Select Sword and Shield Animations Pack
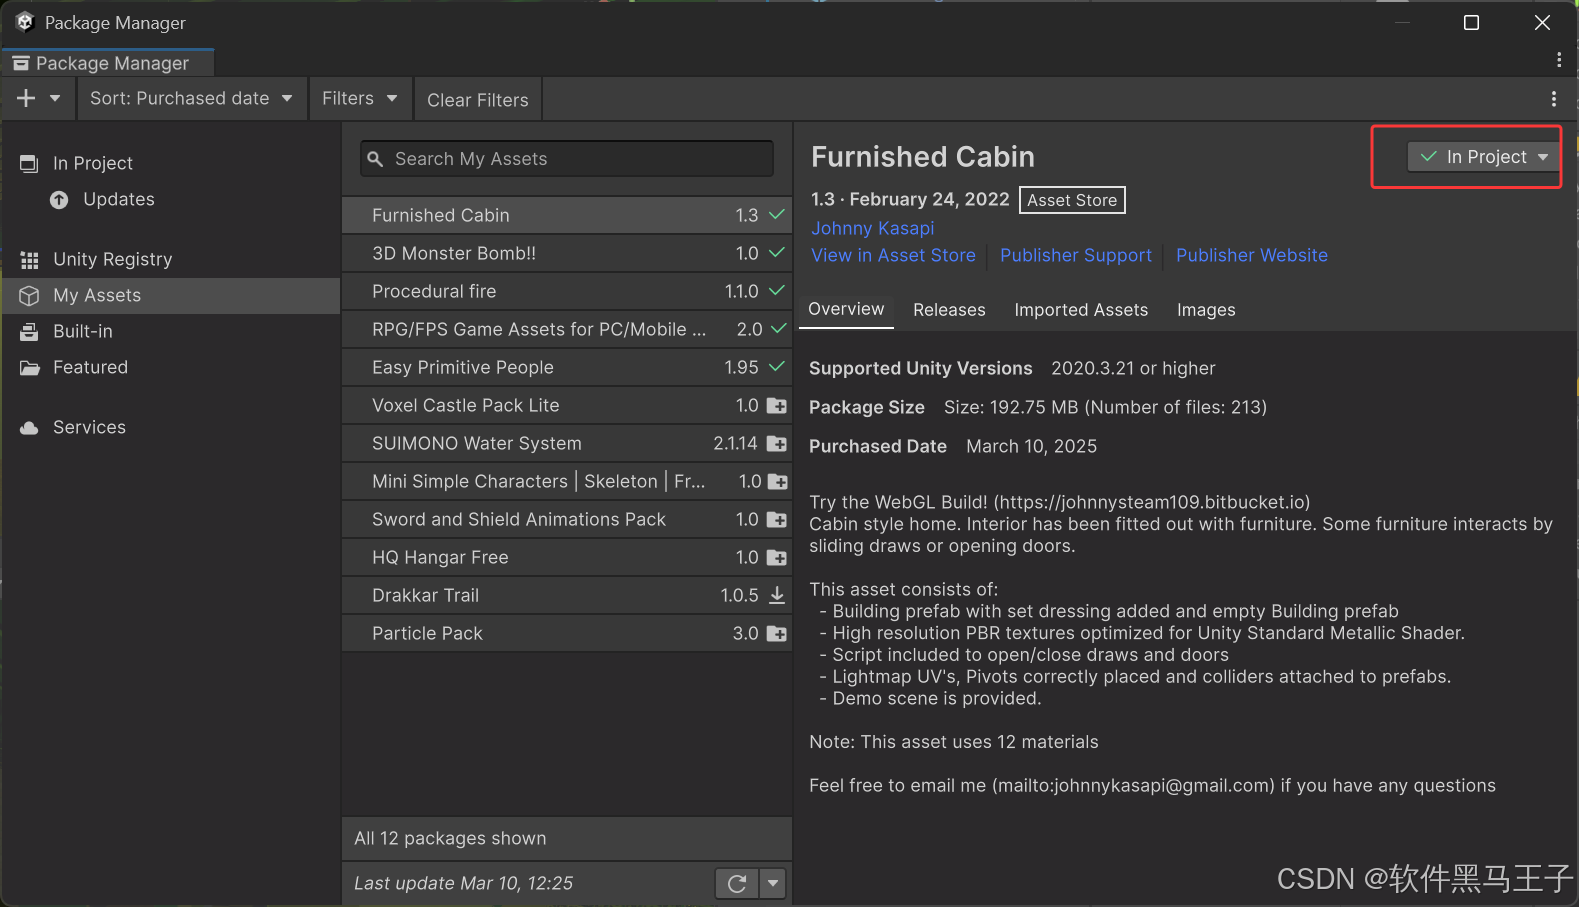 pyautogui.click(x=567, y=519)
